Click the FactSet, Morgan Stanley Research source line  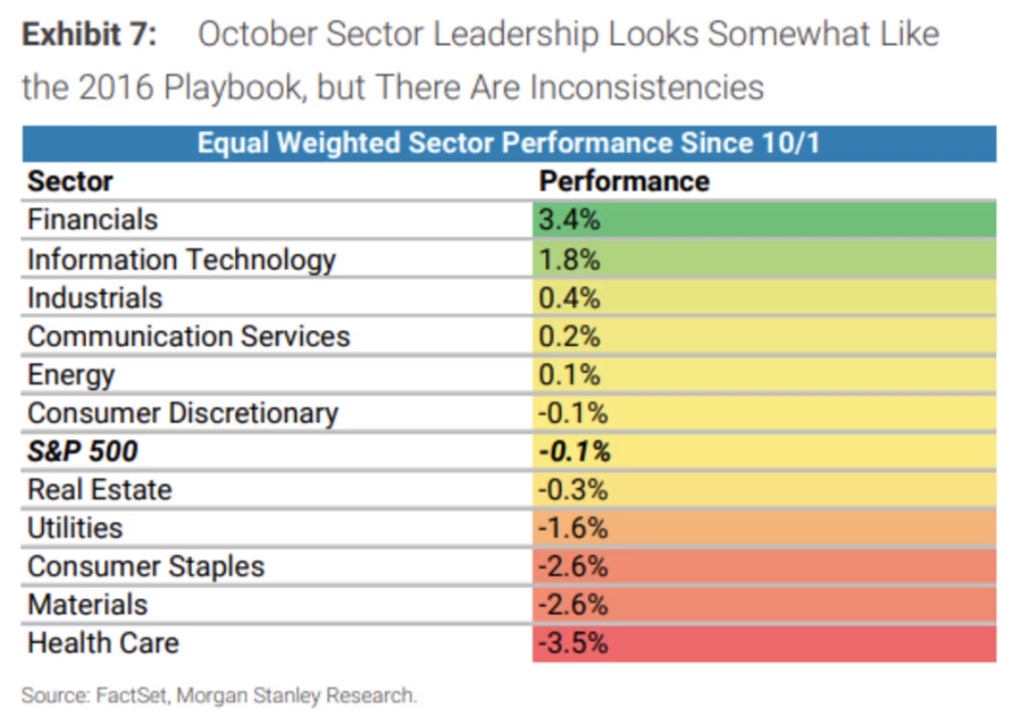click(219, 695)
